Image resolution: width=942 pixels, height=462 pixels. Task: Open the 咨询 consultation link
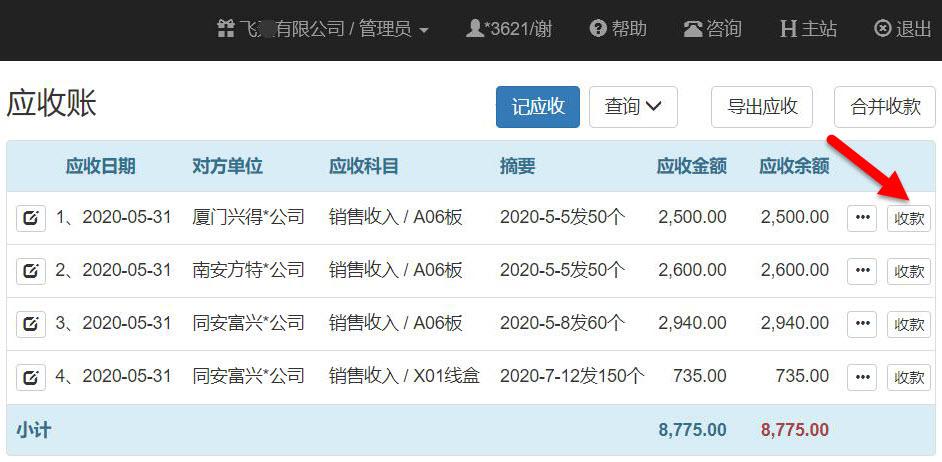pos(713,29)
